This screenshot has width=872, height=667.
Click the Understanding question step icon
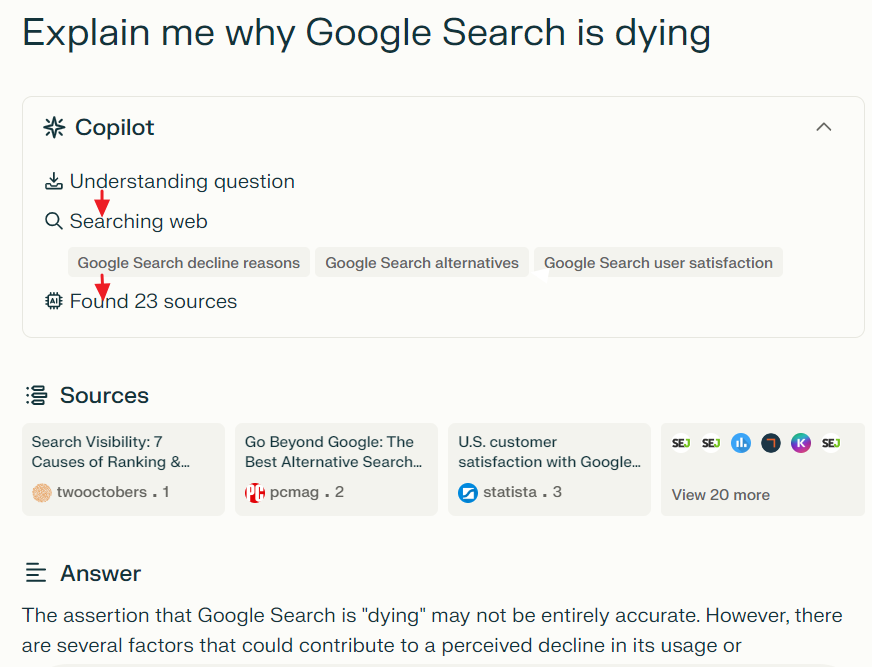[x=53, y=181]
